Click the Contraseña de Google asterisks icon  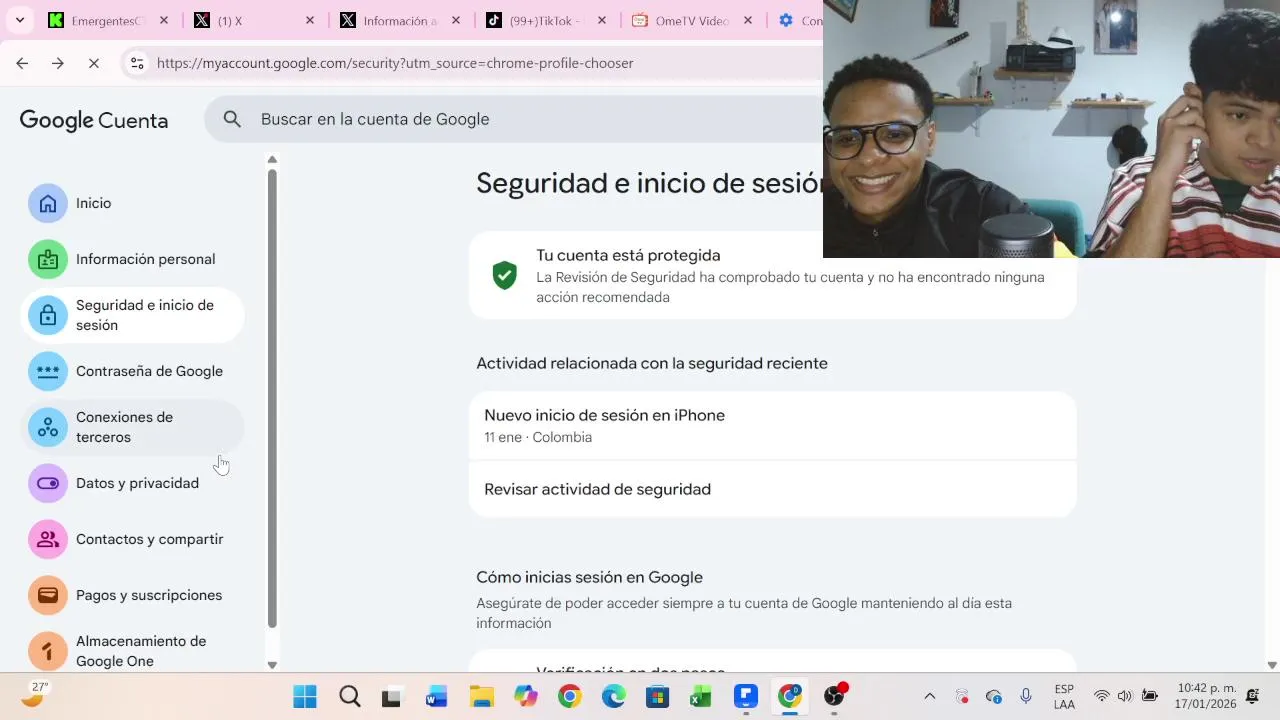[x=48, y=371]
